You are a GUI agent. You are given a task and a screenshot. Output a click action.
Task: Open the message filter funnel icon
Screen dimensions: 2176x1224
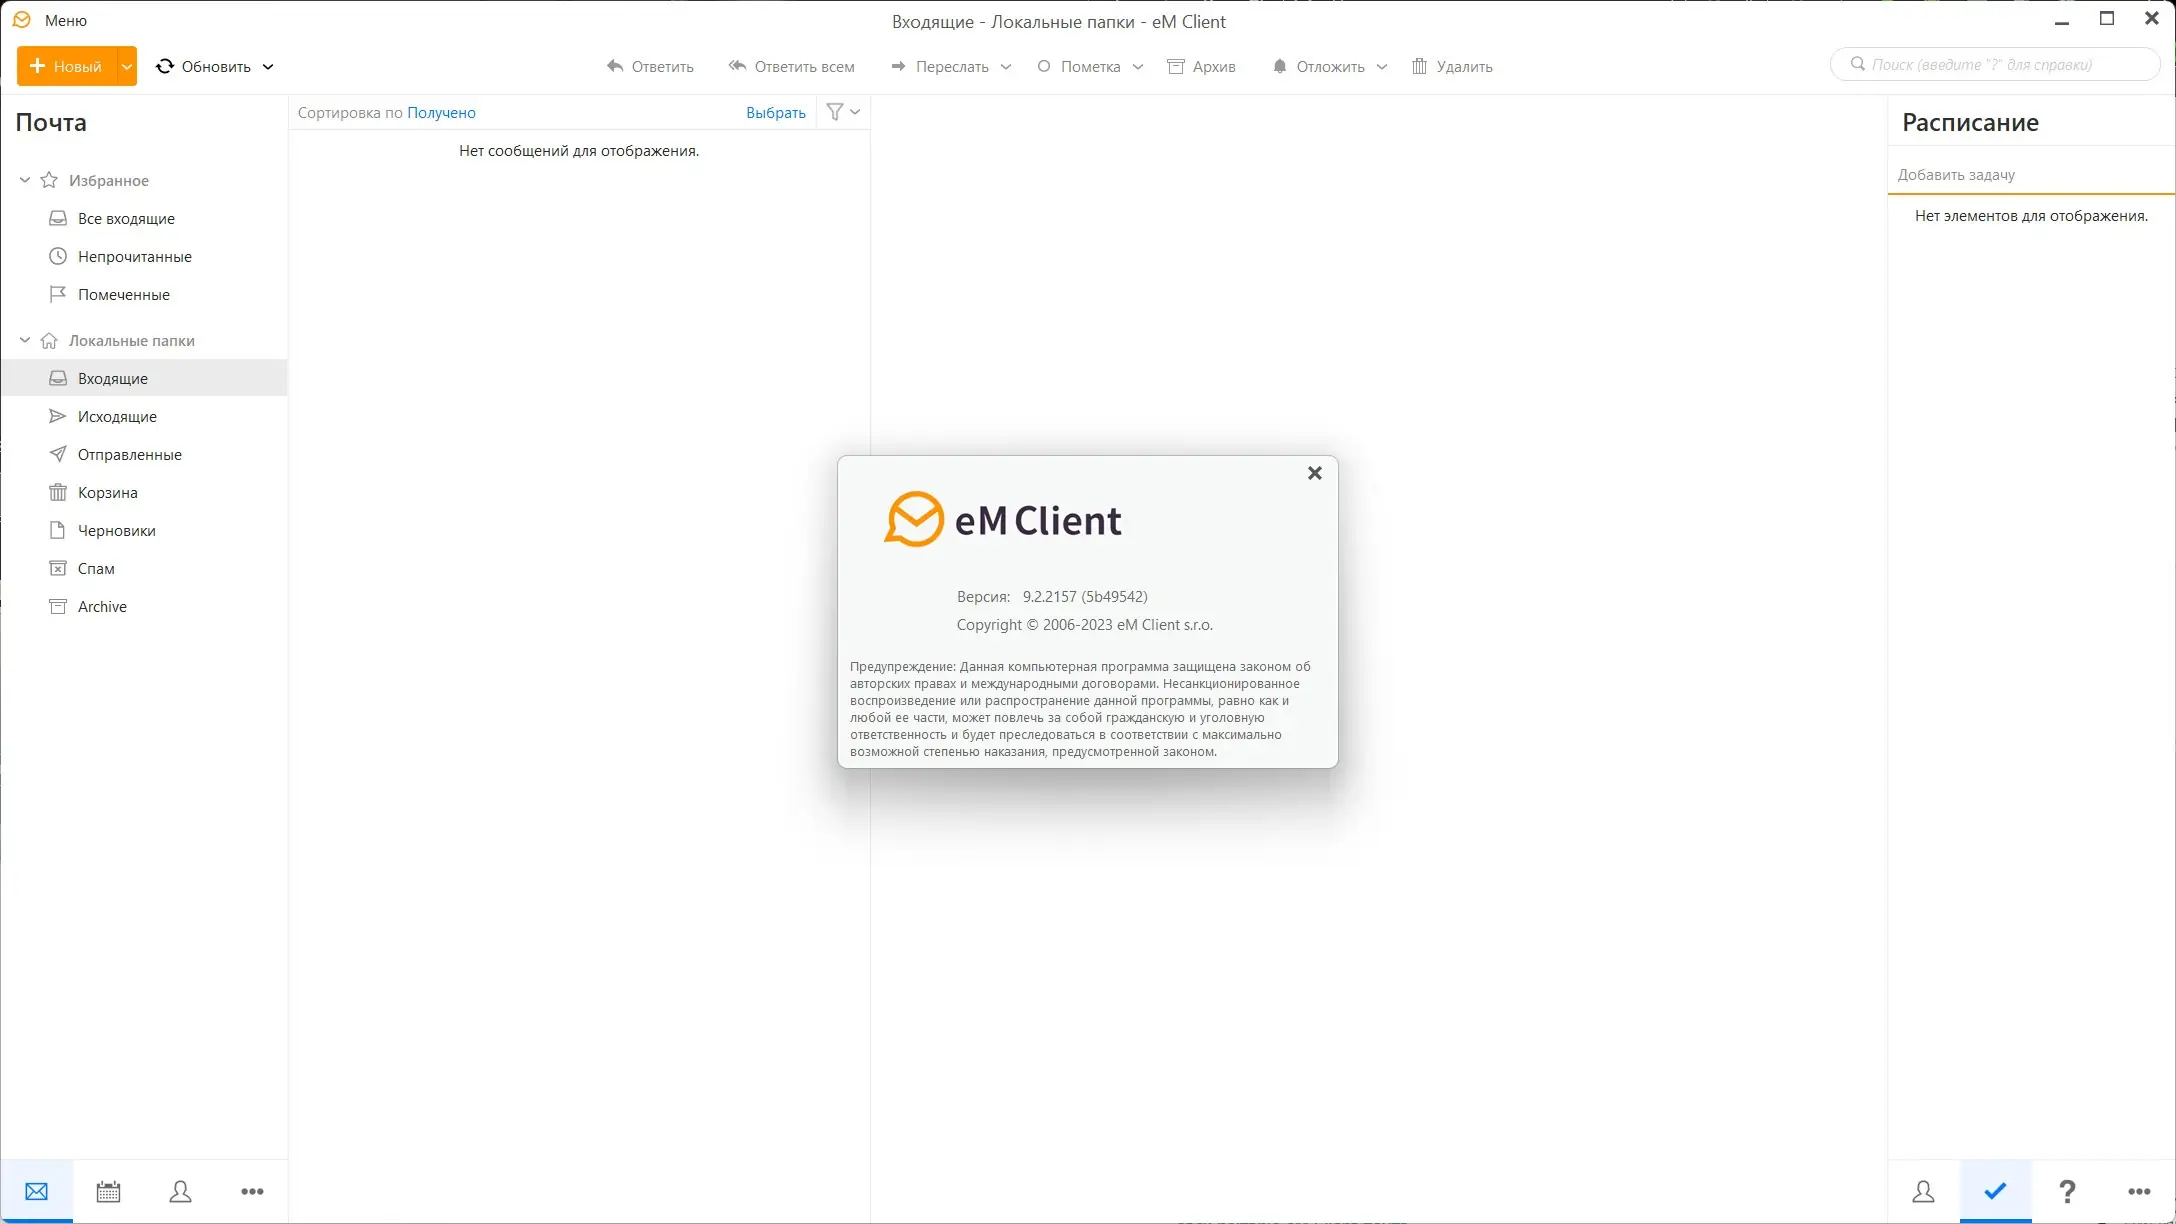tap(836, 112)
